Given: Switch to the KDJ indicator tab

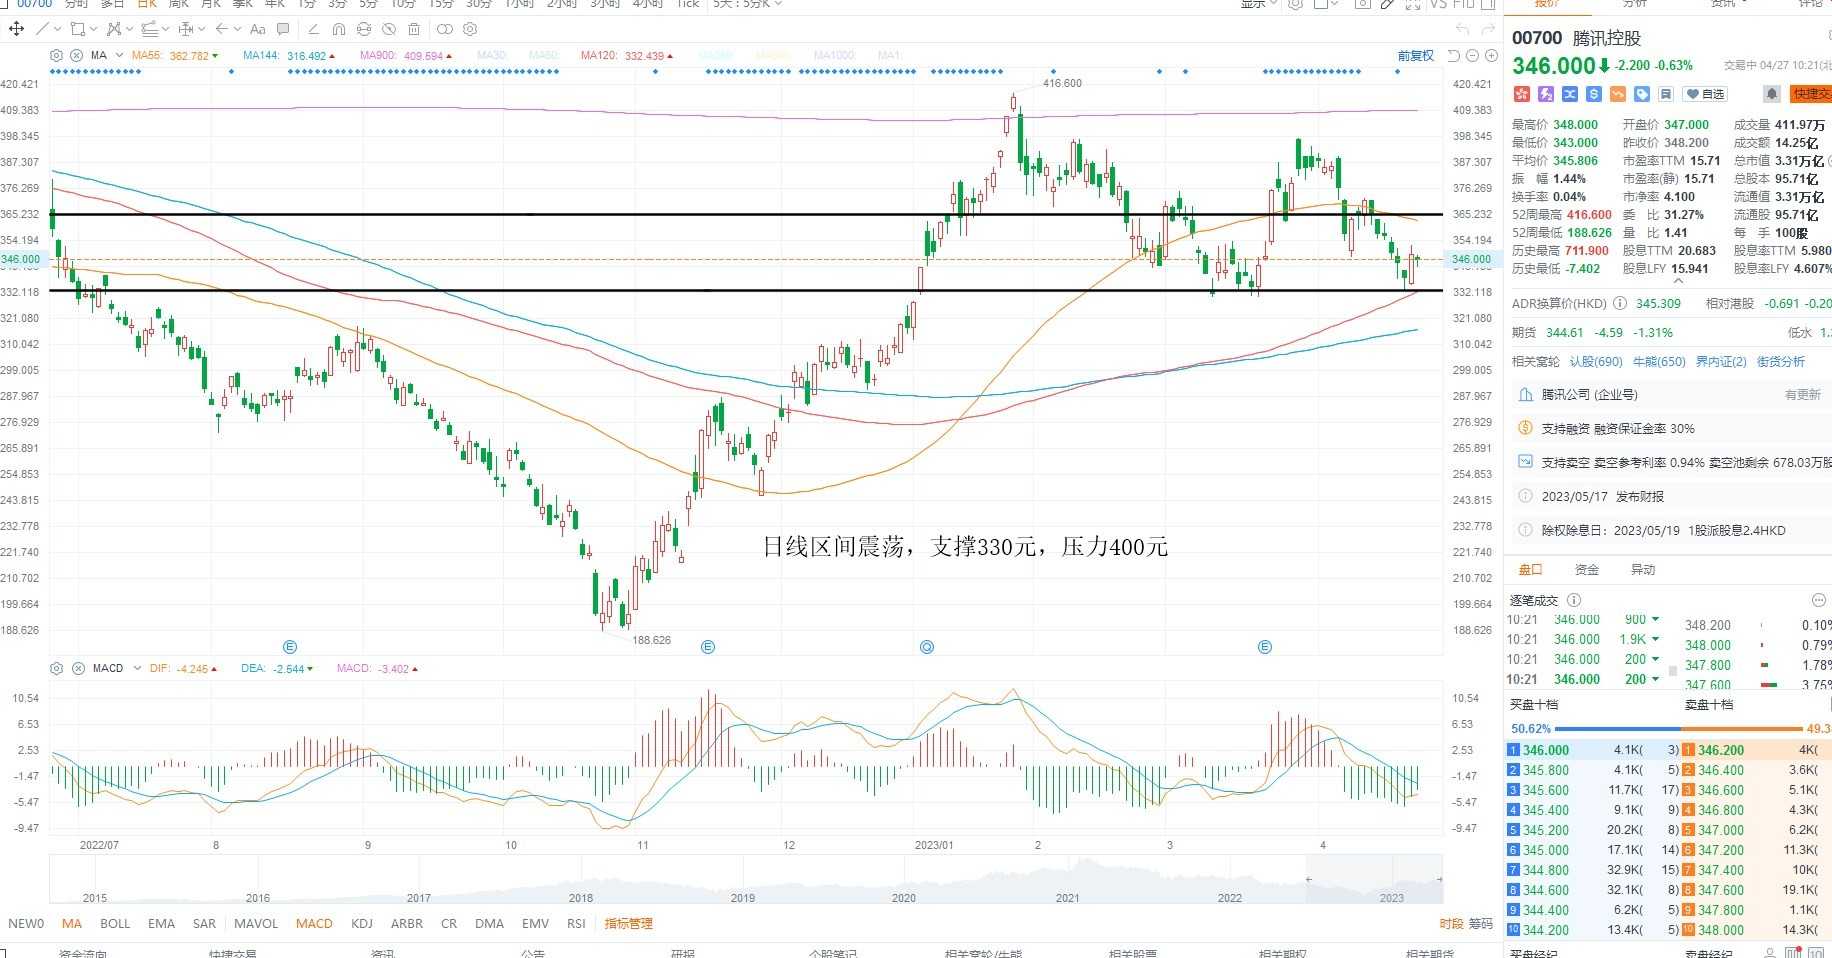Looking at the screenshot, I should [362, 924].
